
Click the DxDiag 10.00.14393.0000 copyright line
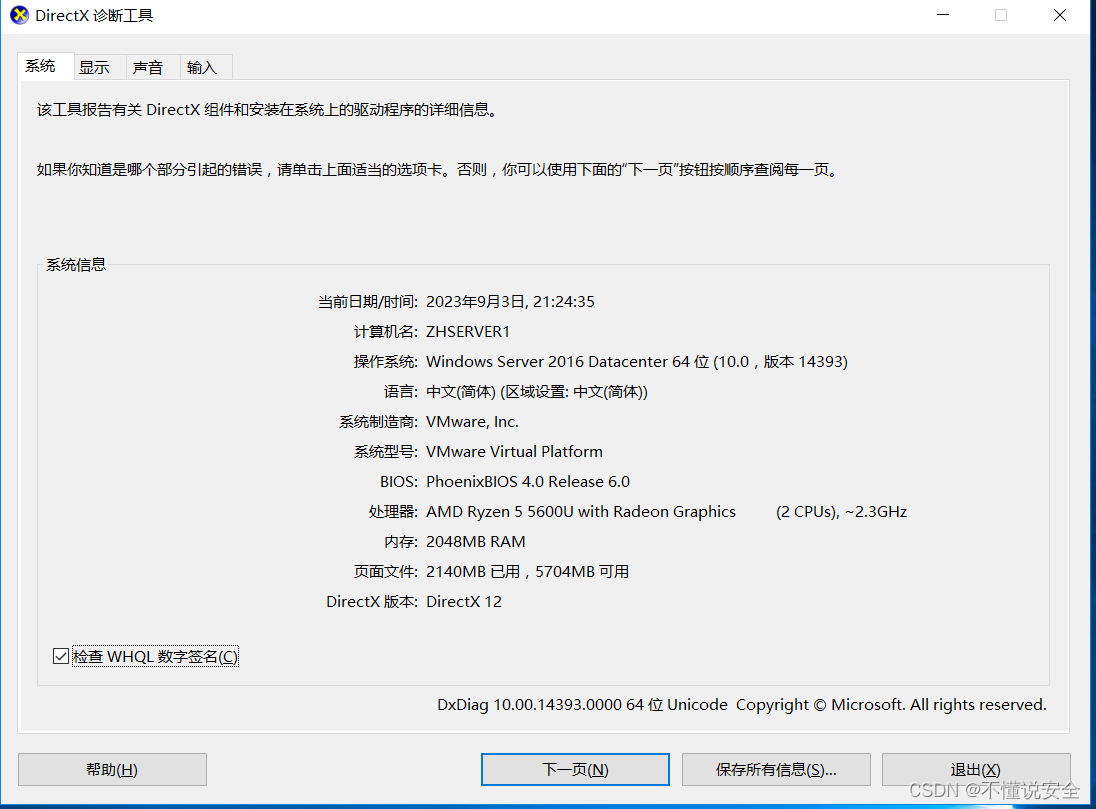742,705
